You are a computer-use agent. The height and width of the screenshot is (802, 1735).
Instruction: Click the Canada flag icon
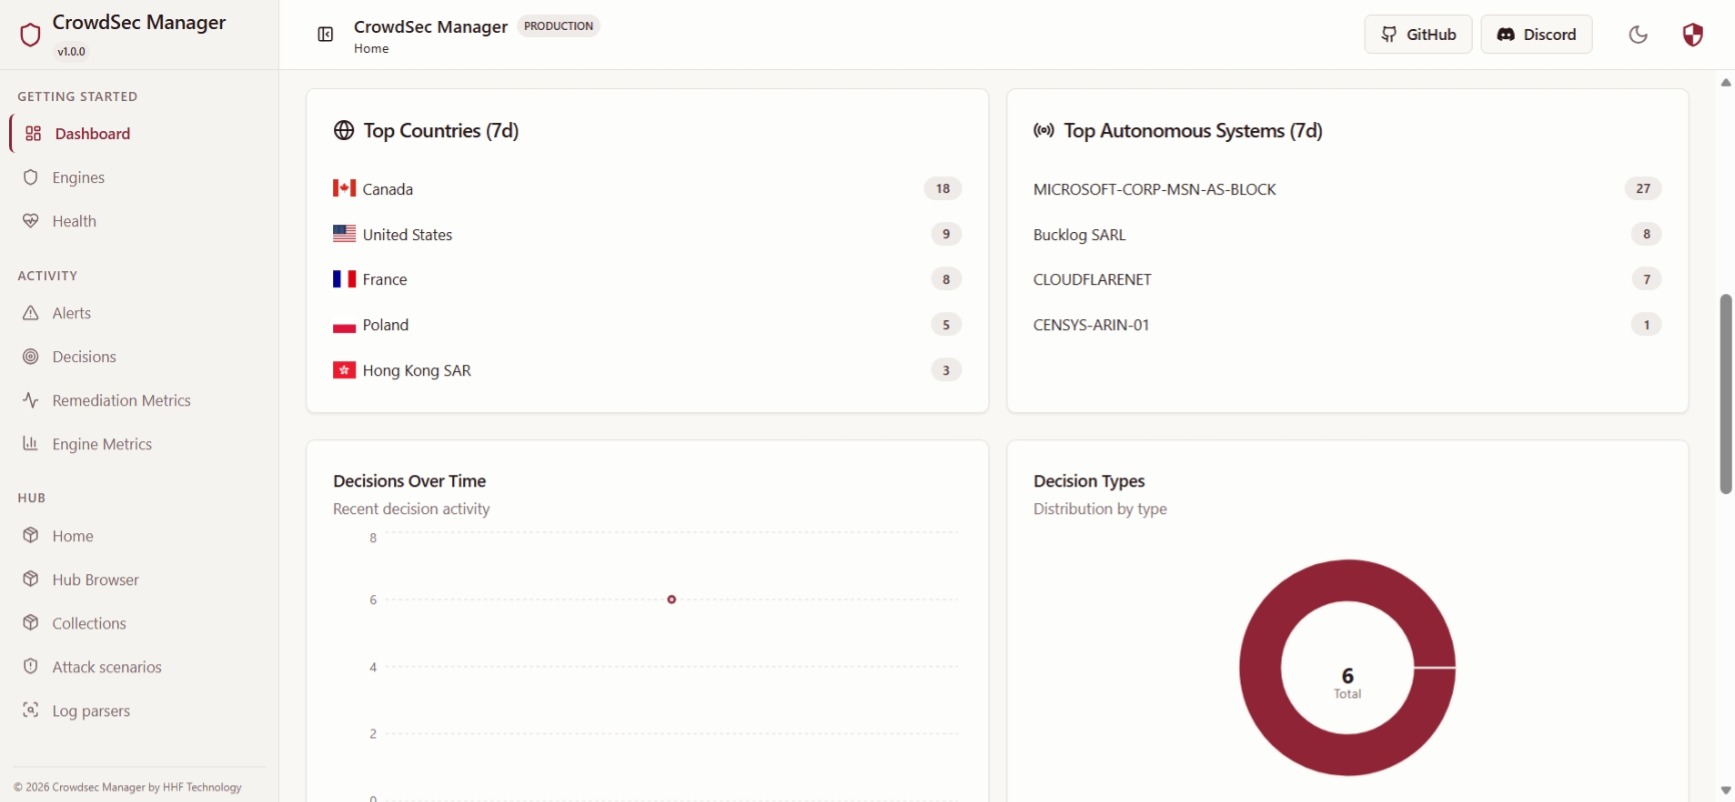(x=344, y=188)
